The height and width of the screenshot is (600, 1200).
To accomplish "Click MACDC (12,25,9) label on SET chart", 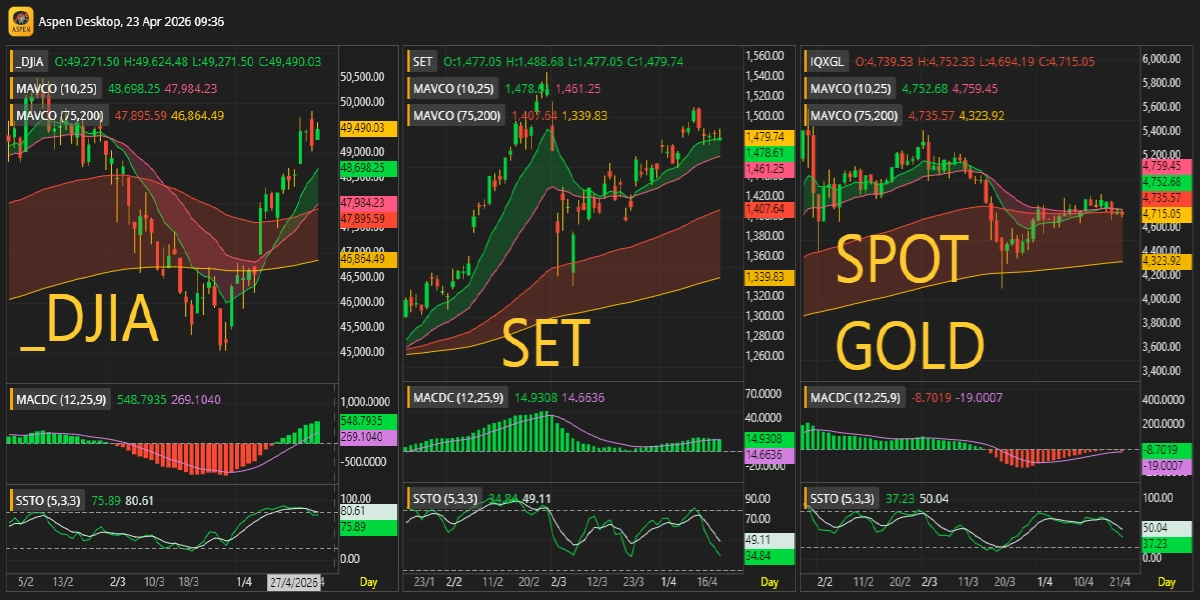I will pos(457,398).
